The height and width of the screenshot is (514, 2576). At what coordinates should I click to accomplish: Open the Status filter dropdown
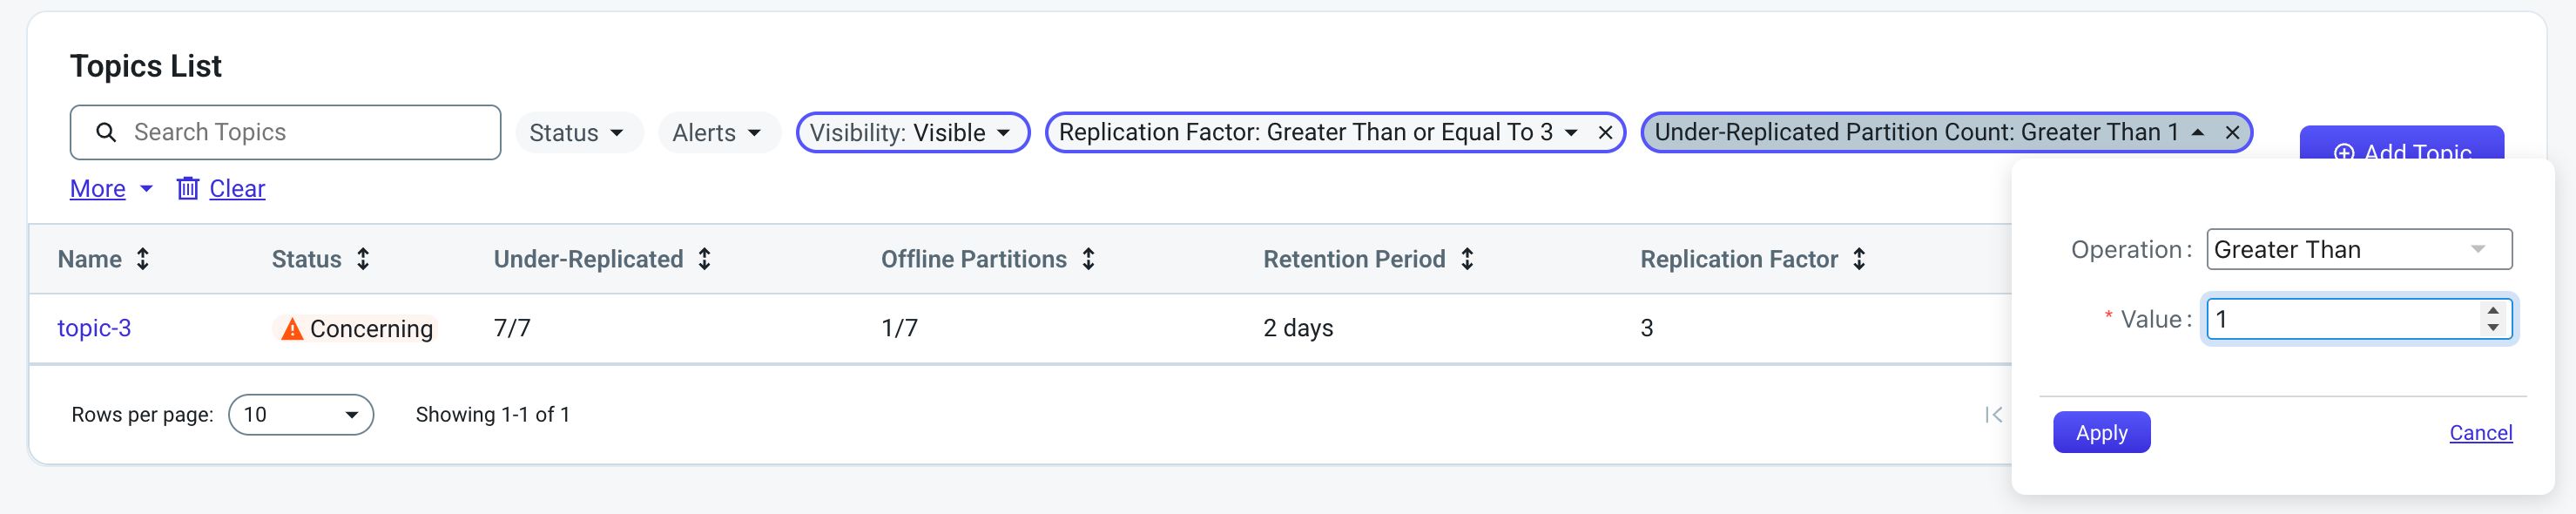pyautogui.click(x=579, y=133)
